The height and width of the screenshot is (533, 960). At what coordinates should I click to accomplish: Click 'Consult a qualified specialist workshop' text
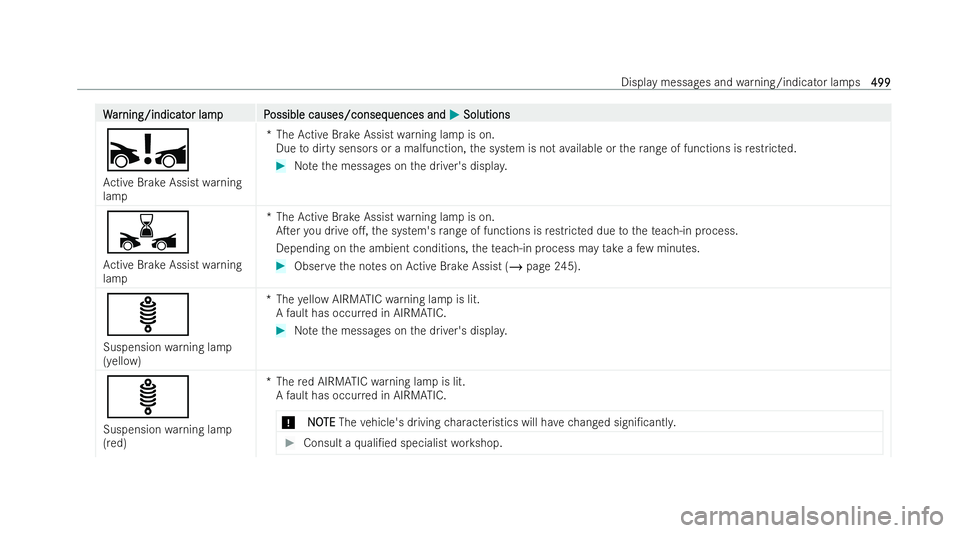point(403,443)
